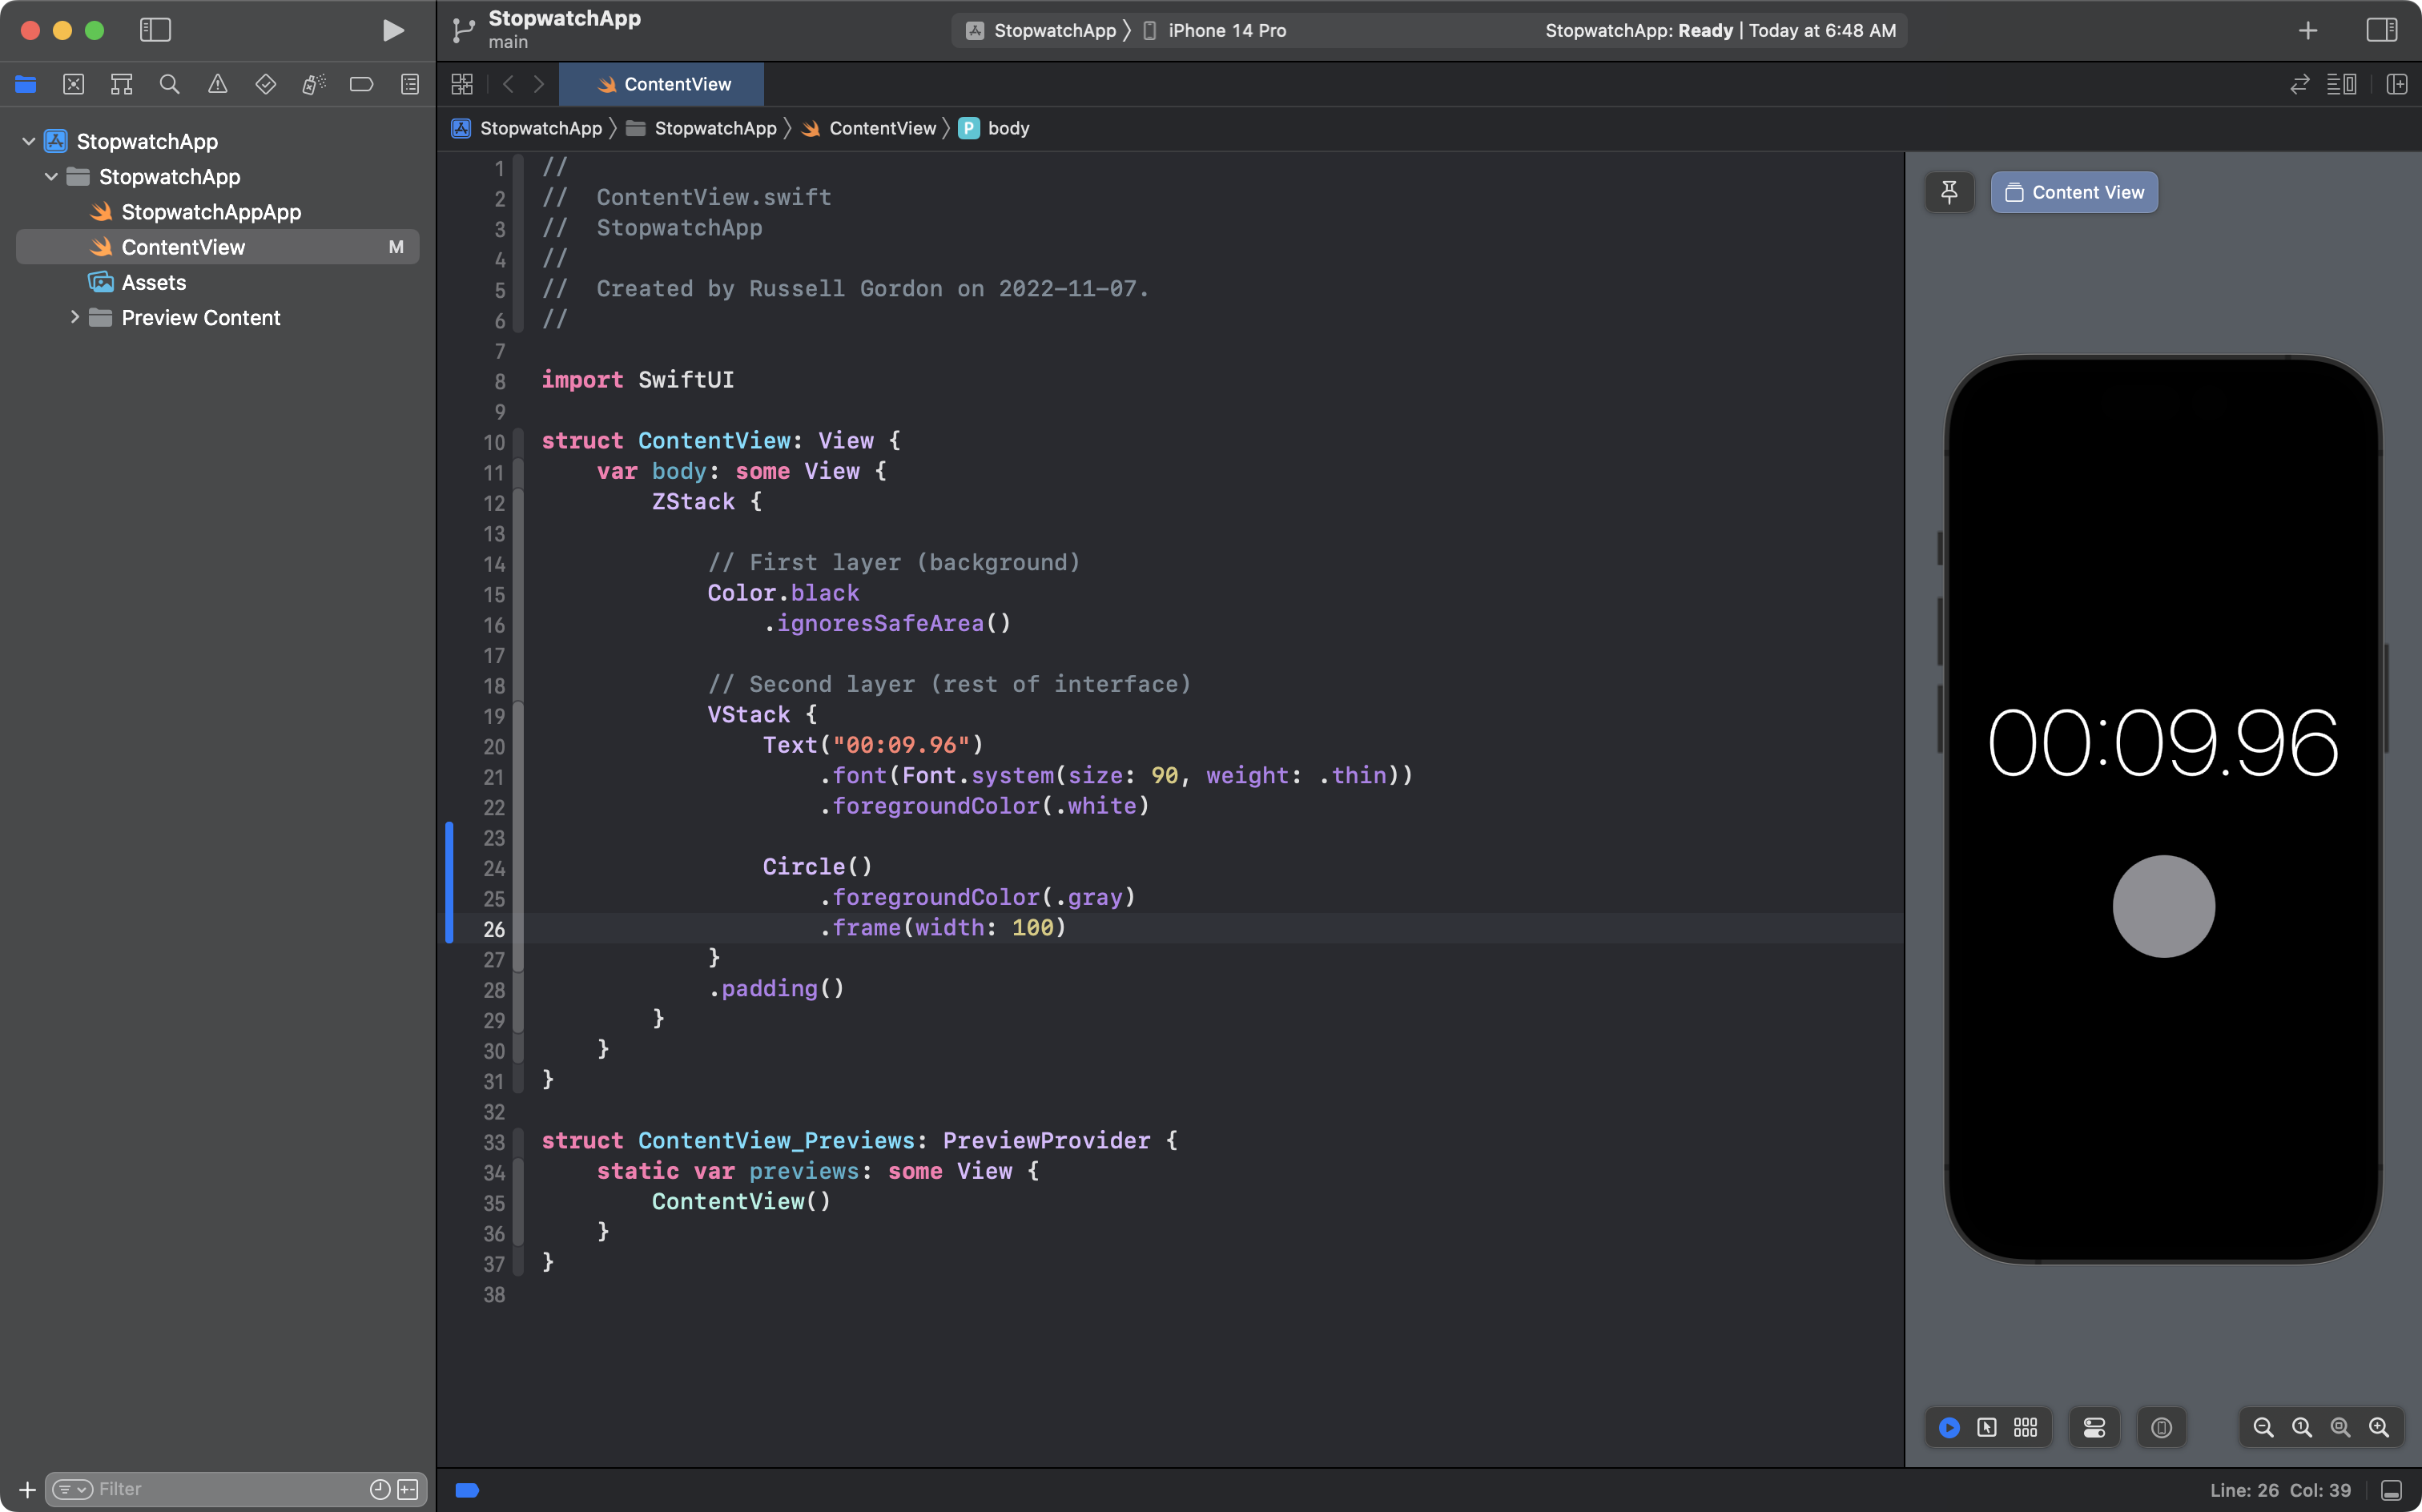Open the Source Control navigator icon

(x=73, y=84)
